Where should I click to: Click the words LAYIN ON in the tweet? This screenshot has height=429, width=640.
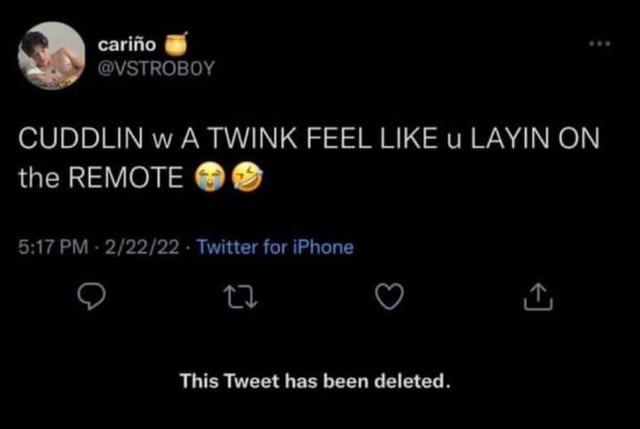(x=535, y=138)
